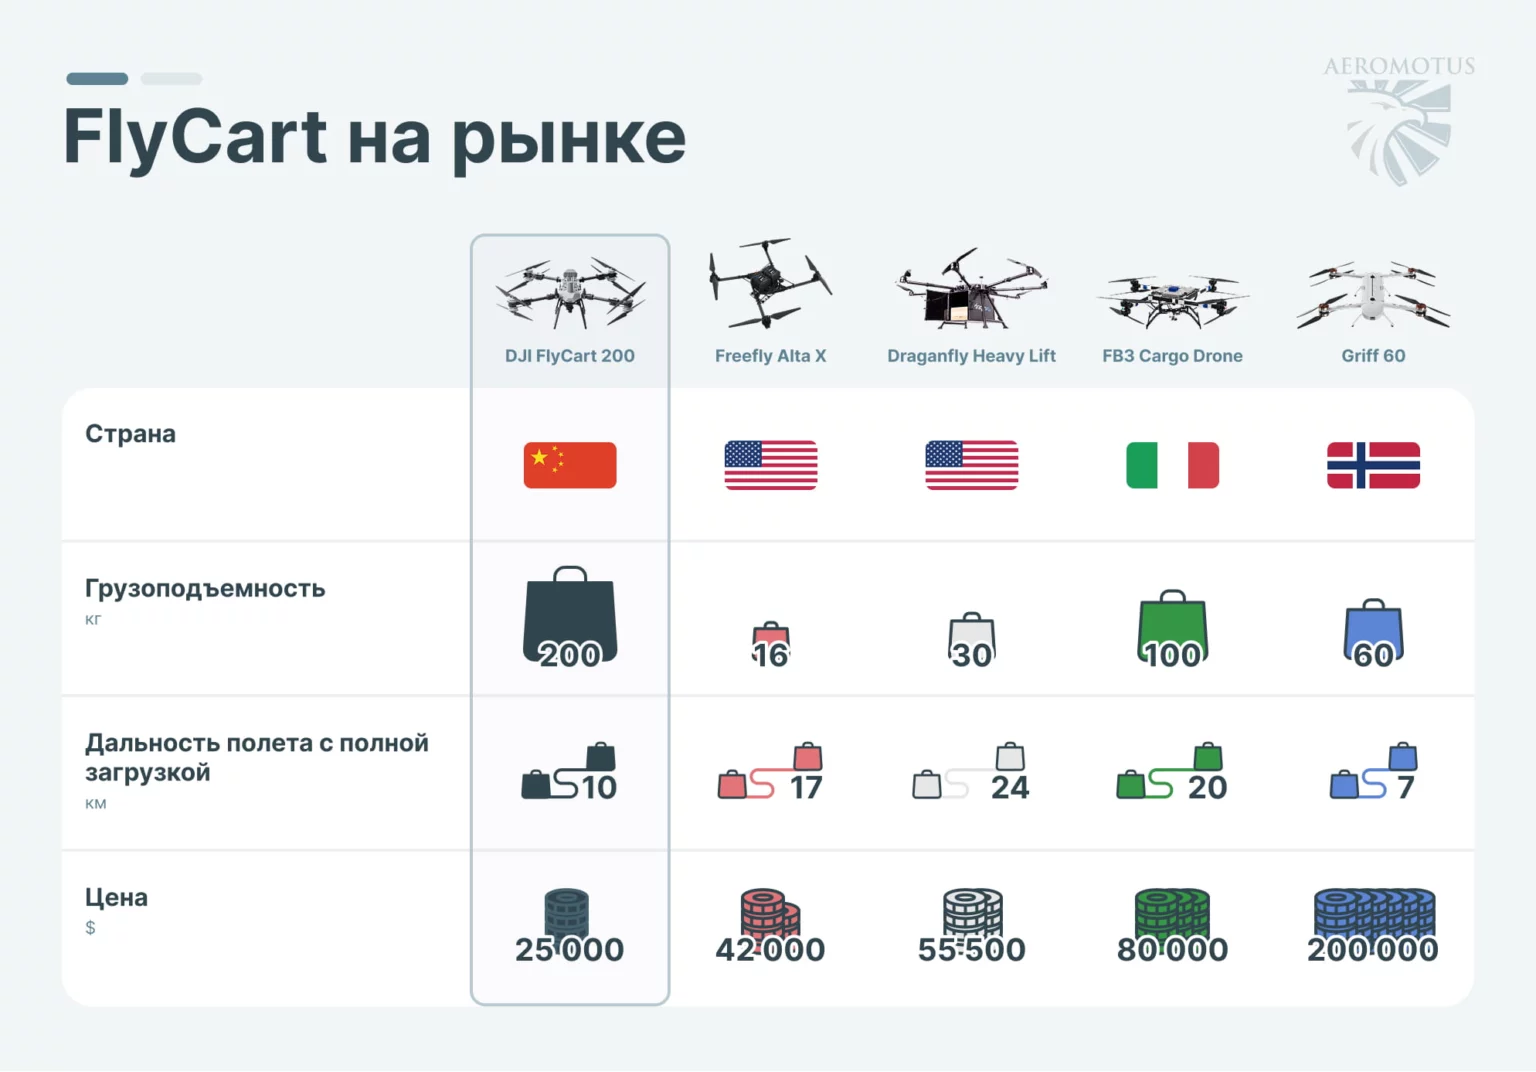
Task: Click the dark 200 kg payload bag icon
Action: pos(570,615)
